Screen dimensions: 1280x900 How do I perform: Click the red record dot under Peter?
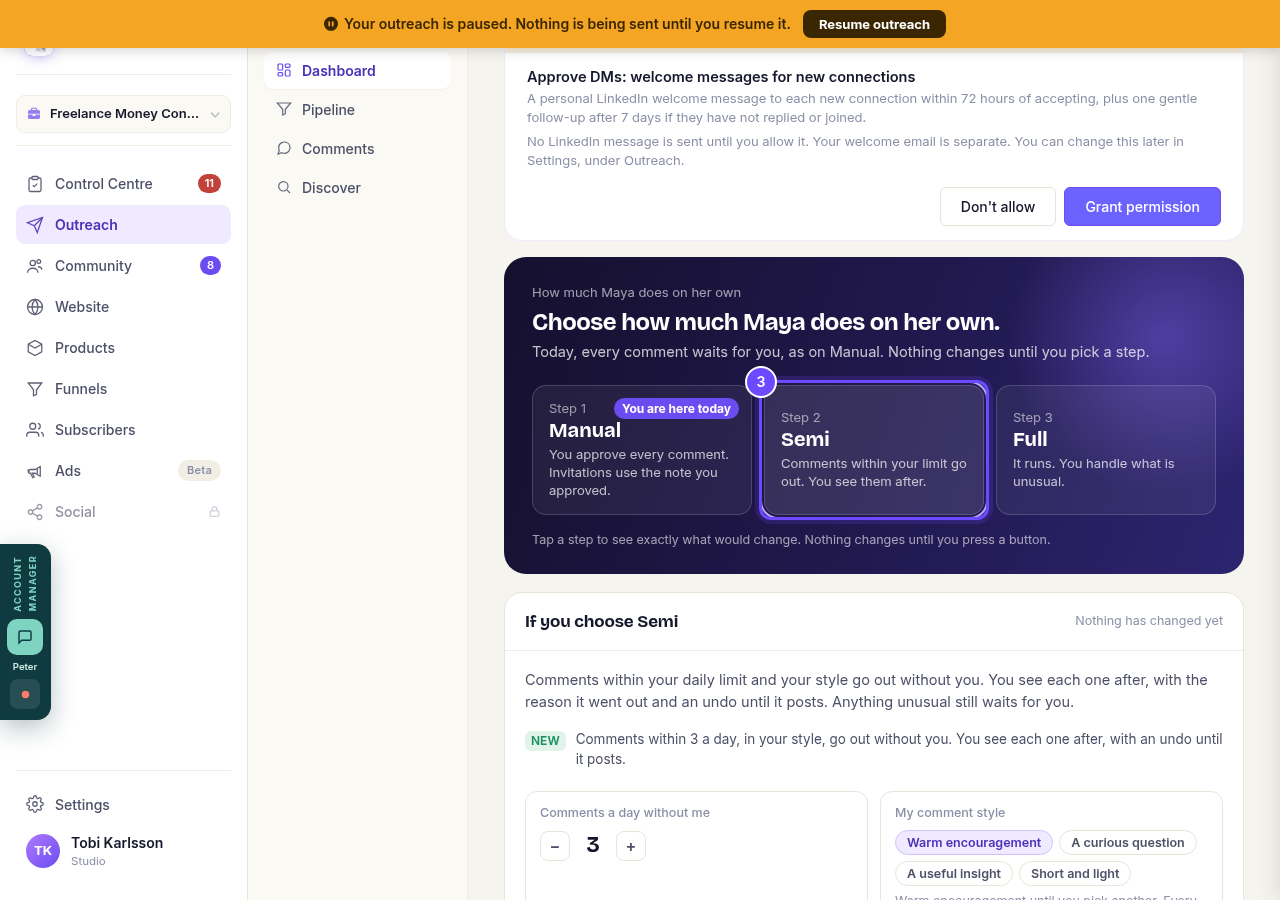(25, 694)
